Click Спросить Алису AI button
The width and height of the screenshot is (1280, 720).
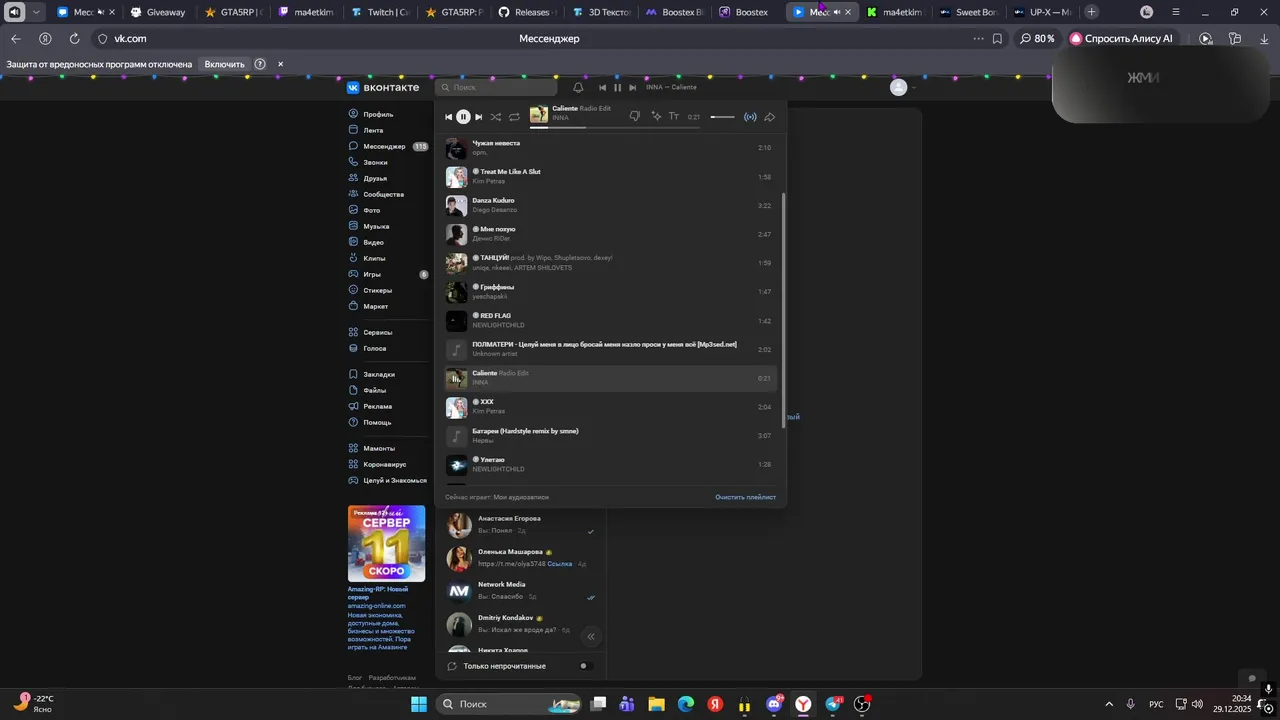tap(1121, 38)
